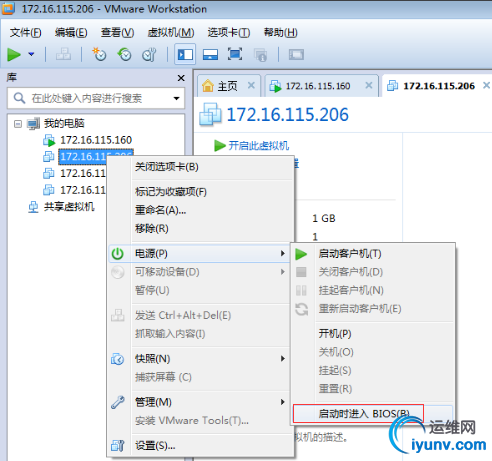Click the 172.16.115.206 VM title icon
This screenshot has width=492, height=461.
click(x=210, y=114)
